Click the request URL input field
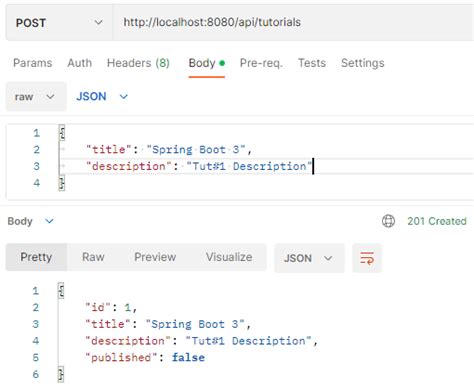 [x=293, y=23]
